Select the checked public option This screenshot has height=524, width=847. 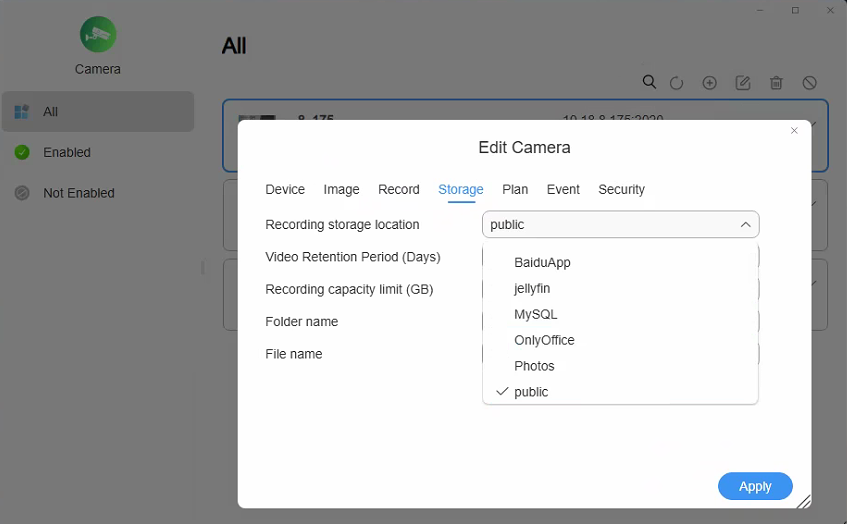tap(531, 392)
